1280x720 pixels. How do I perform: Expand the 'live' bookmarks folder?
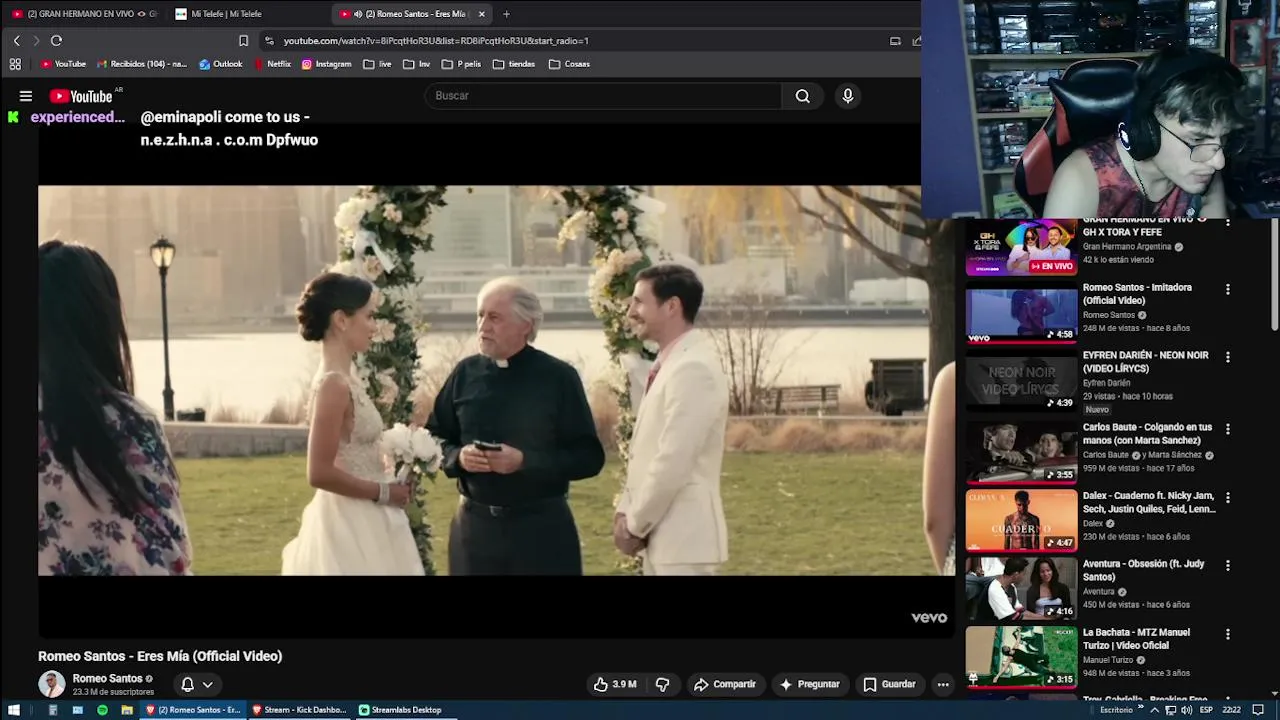[x=377, y=64]
